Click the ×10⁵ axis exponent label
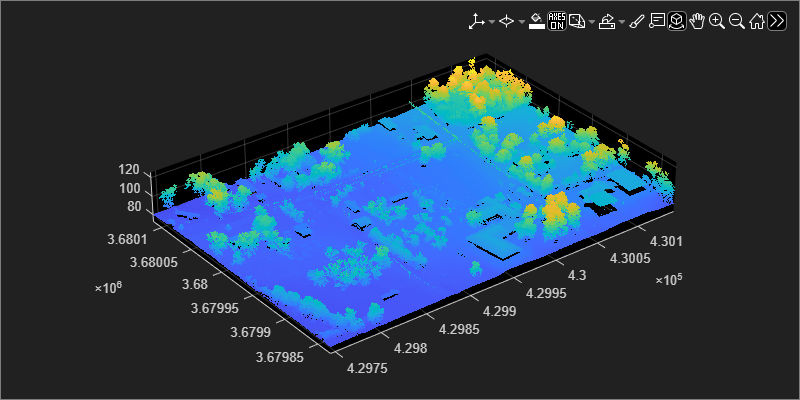Image resolution: width=800 pixels, height=400 pixels. coord(669,280)
